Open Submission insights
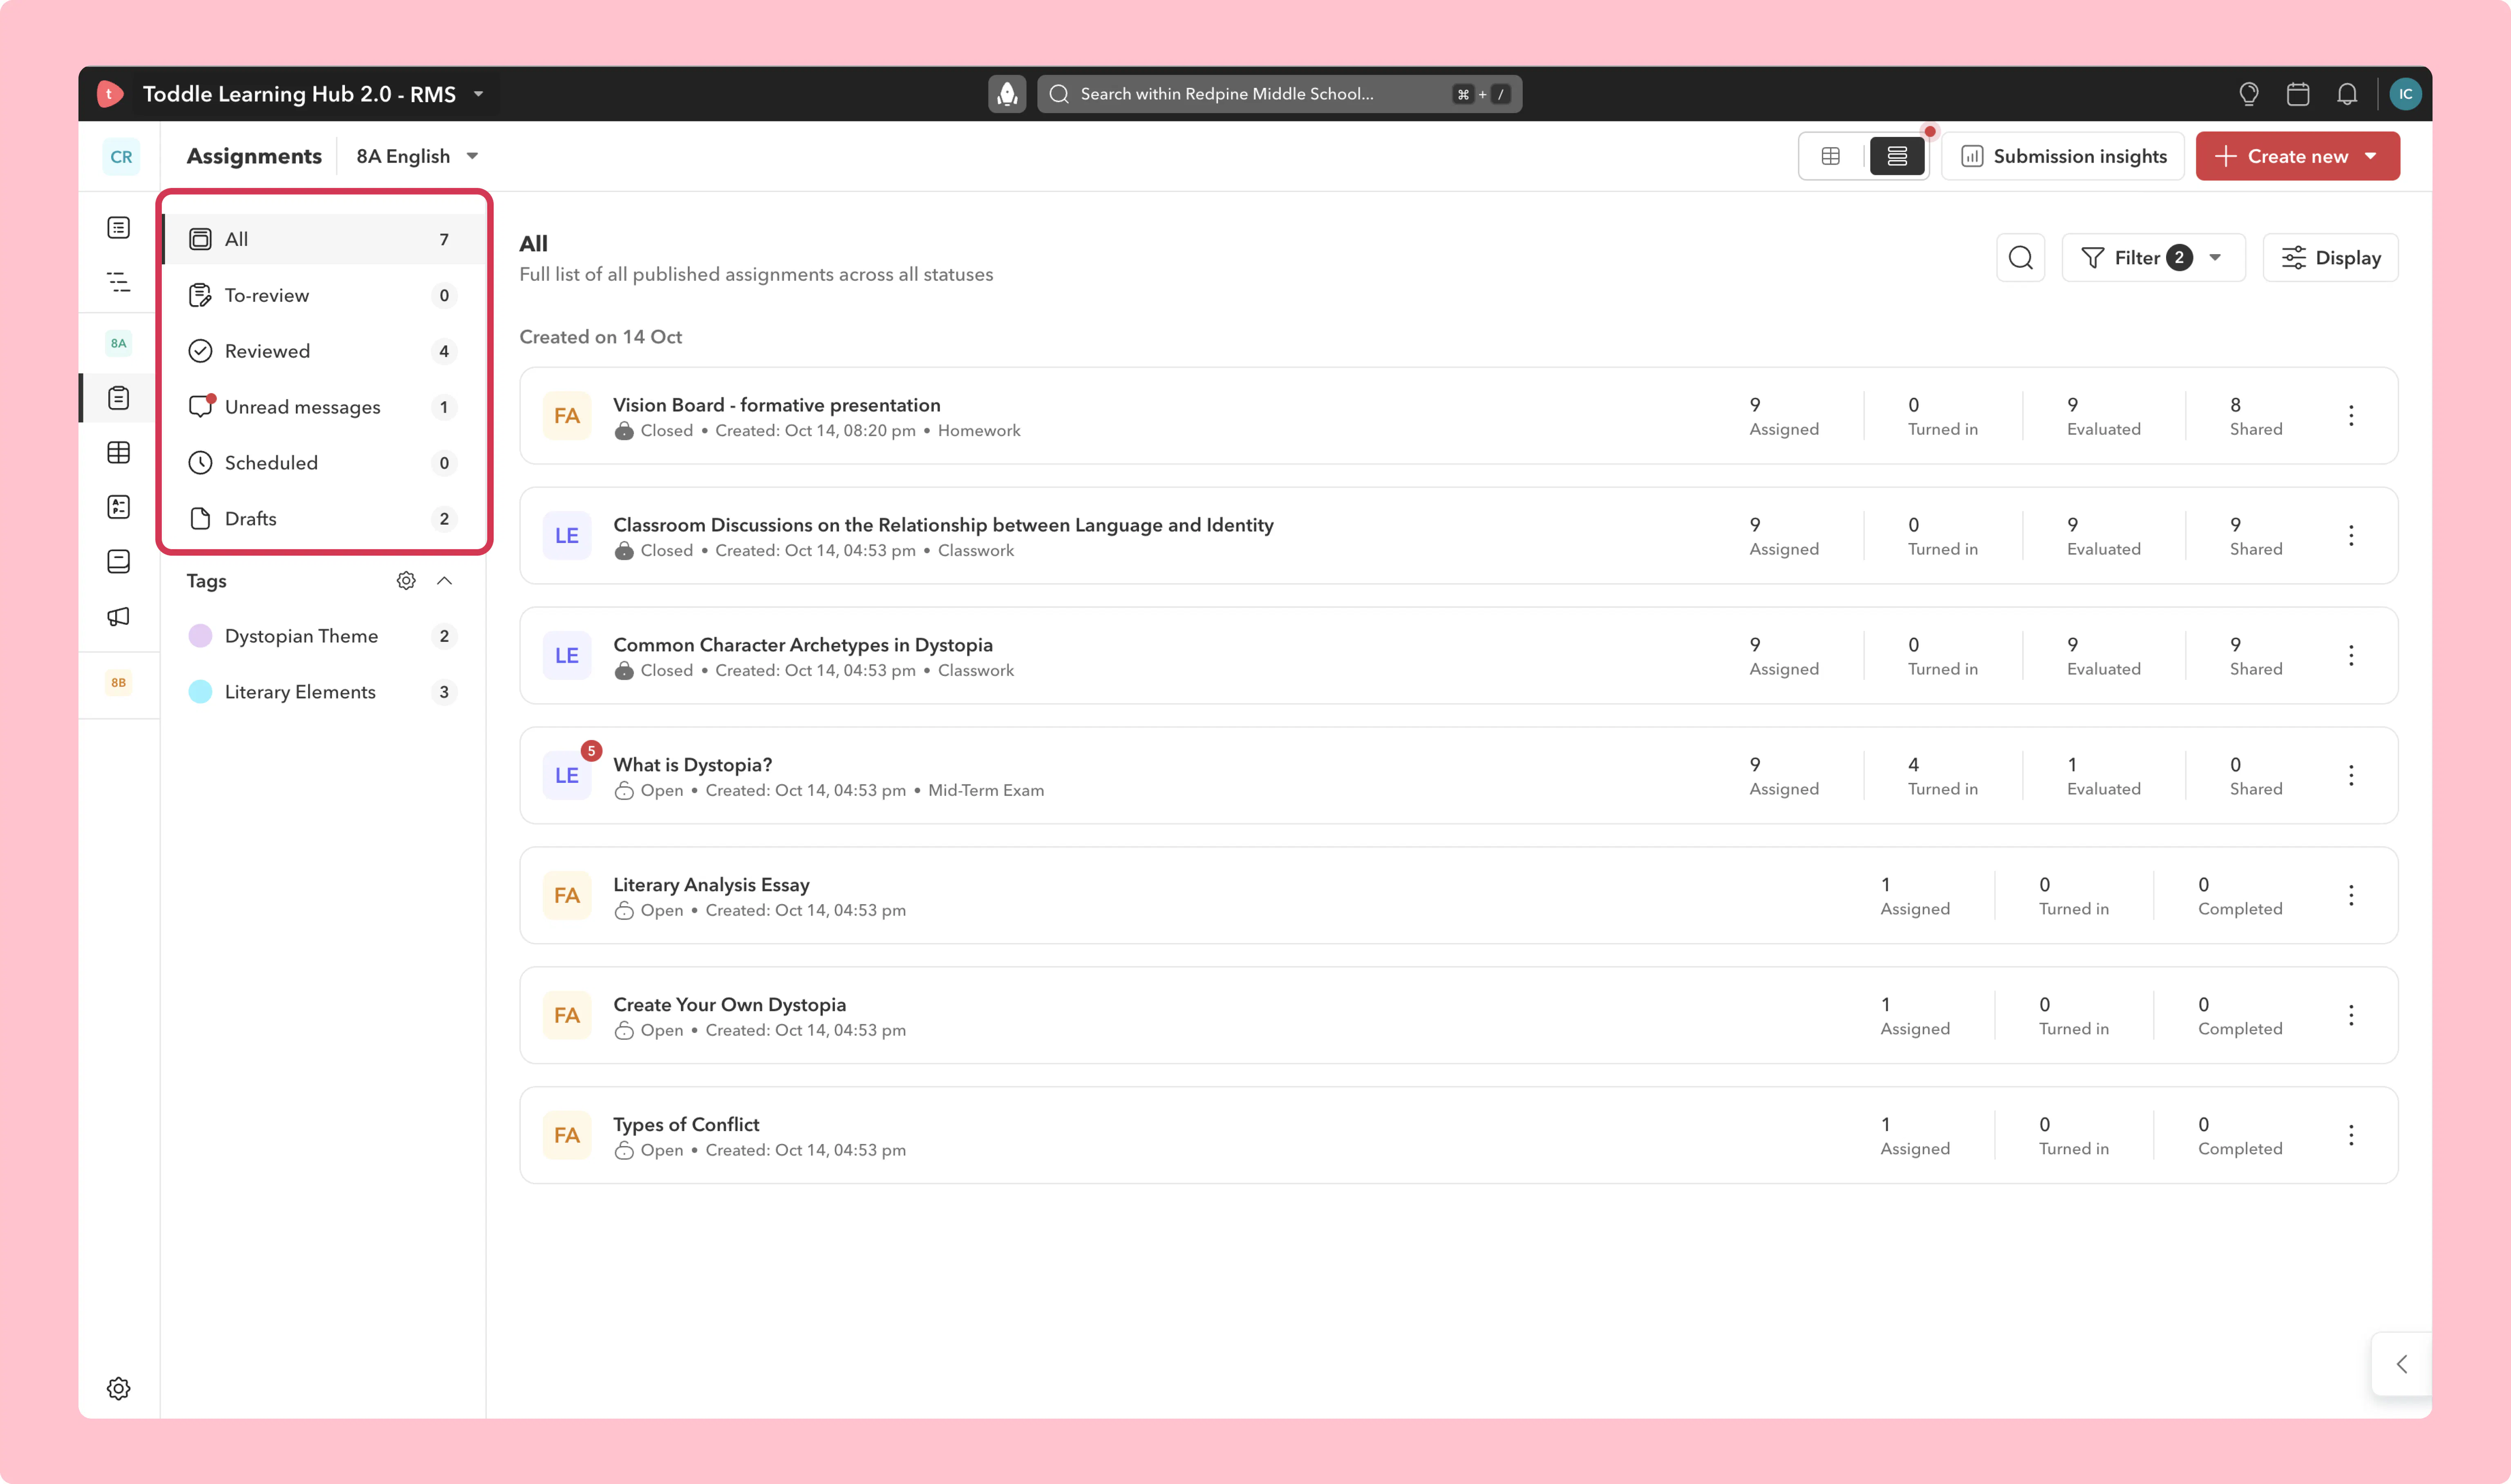Viewport: 2511px width, 1484px height. [x=2063, y=157]
